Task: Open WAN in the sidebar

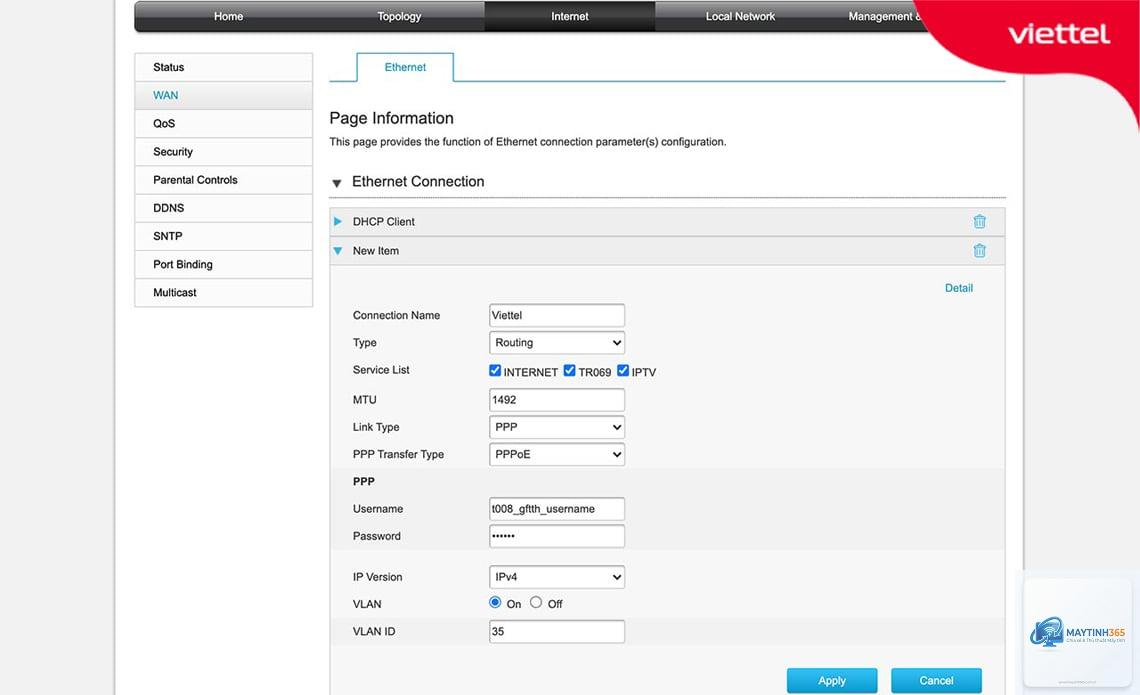Action: pyautogui.click(x=224, y=95)
